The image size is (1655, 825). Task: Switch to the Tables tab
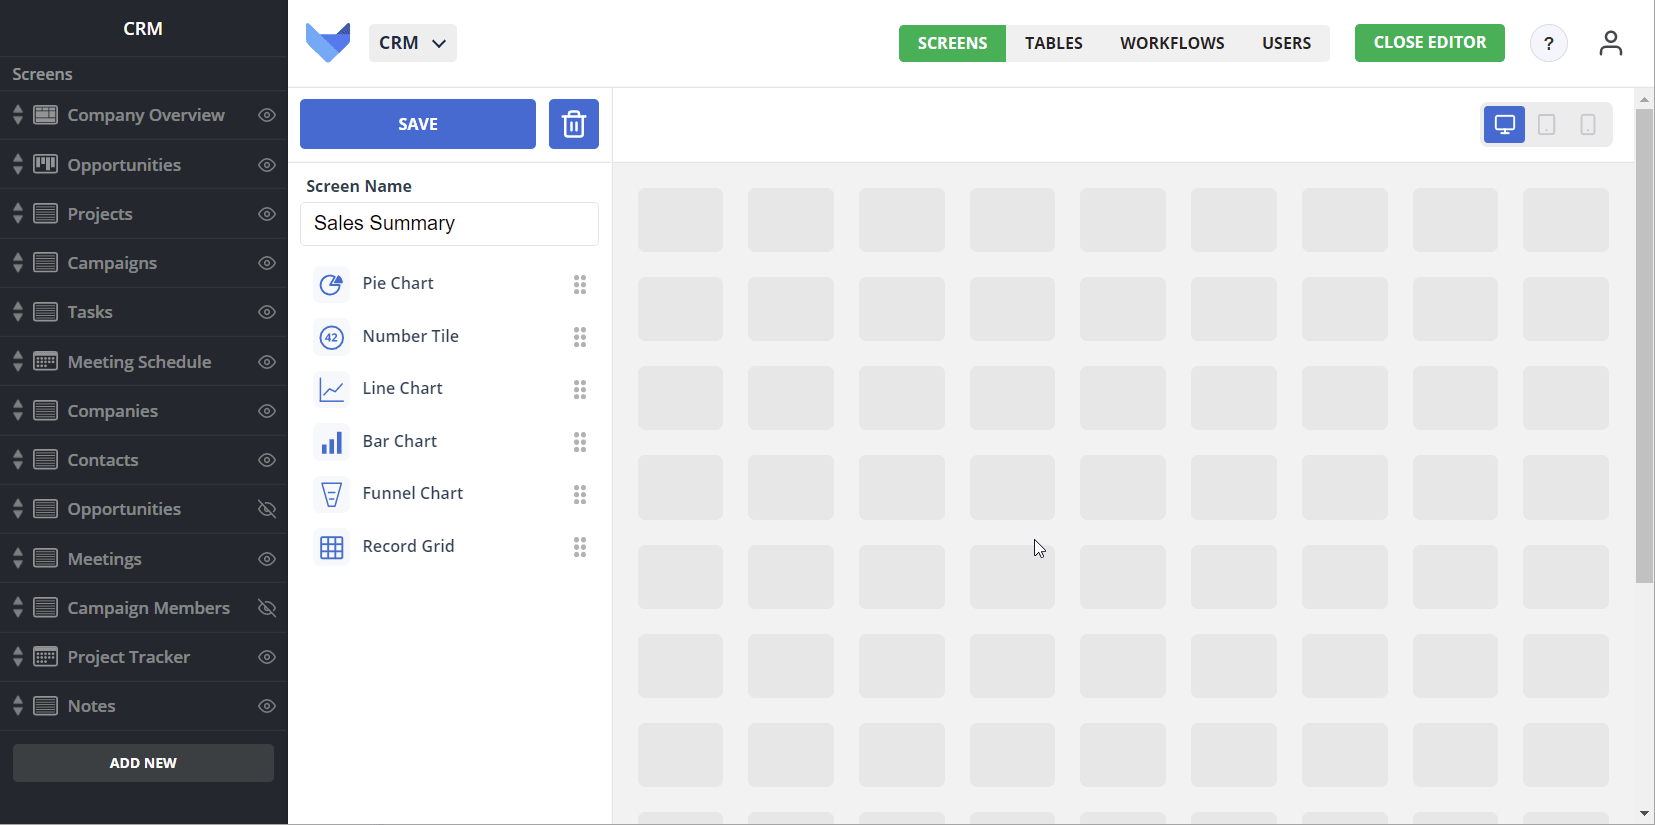1053,43
